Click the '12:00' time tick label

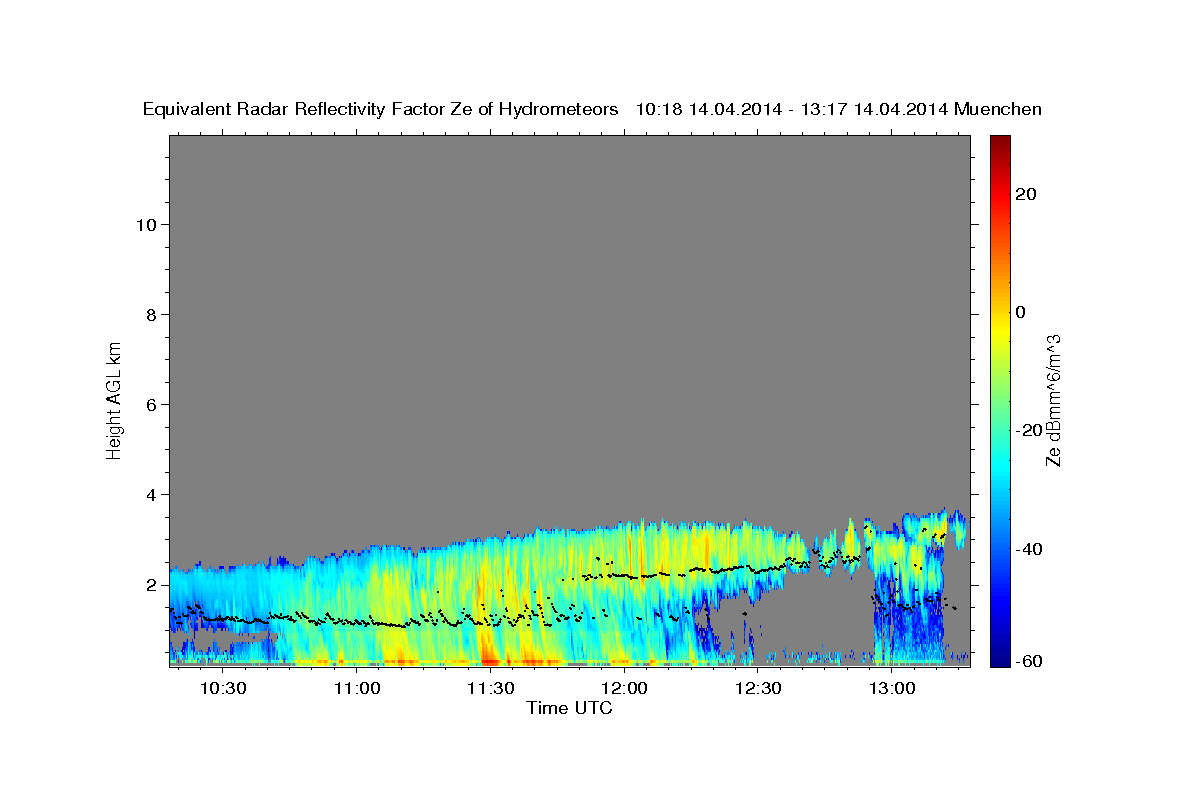tap(624, 688)
